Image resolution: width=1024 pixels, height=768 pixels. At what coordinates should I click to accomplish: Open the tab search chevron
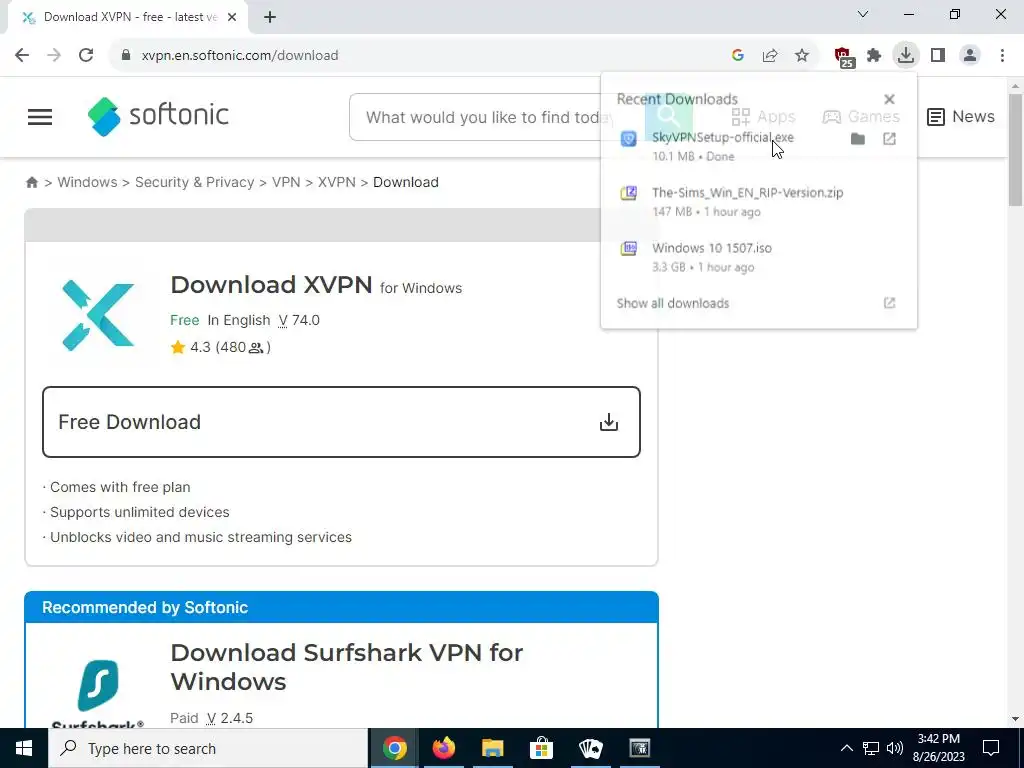863,14
